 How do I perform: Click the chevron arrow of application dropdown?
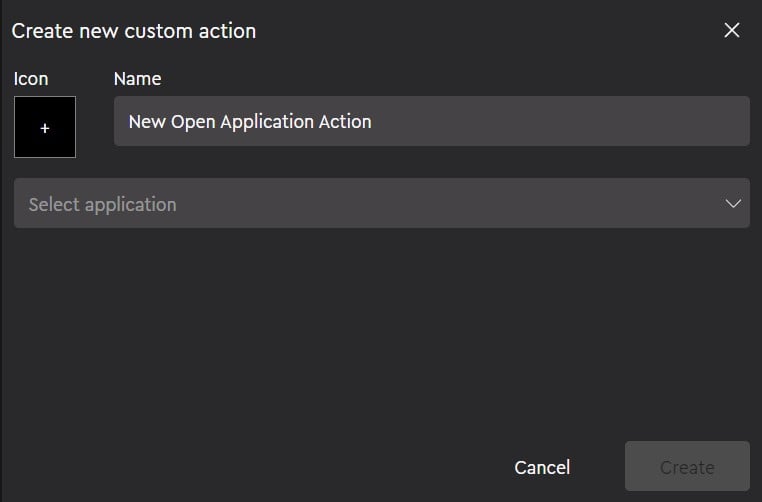pyautogui.click(x=733, y=203)
